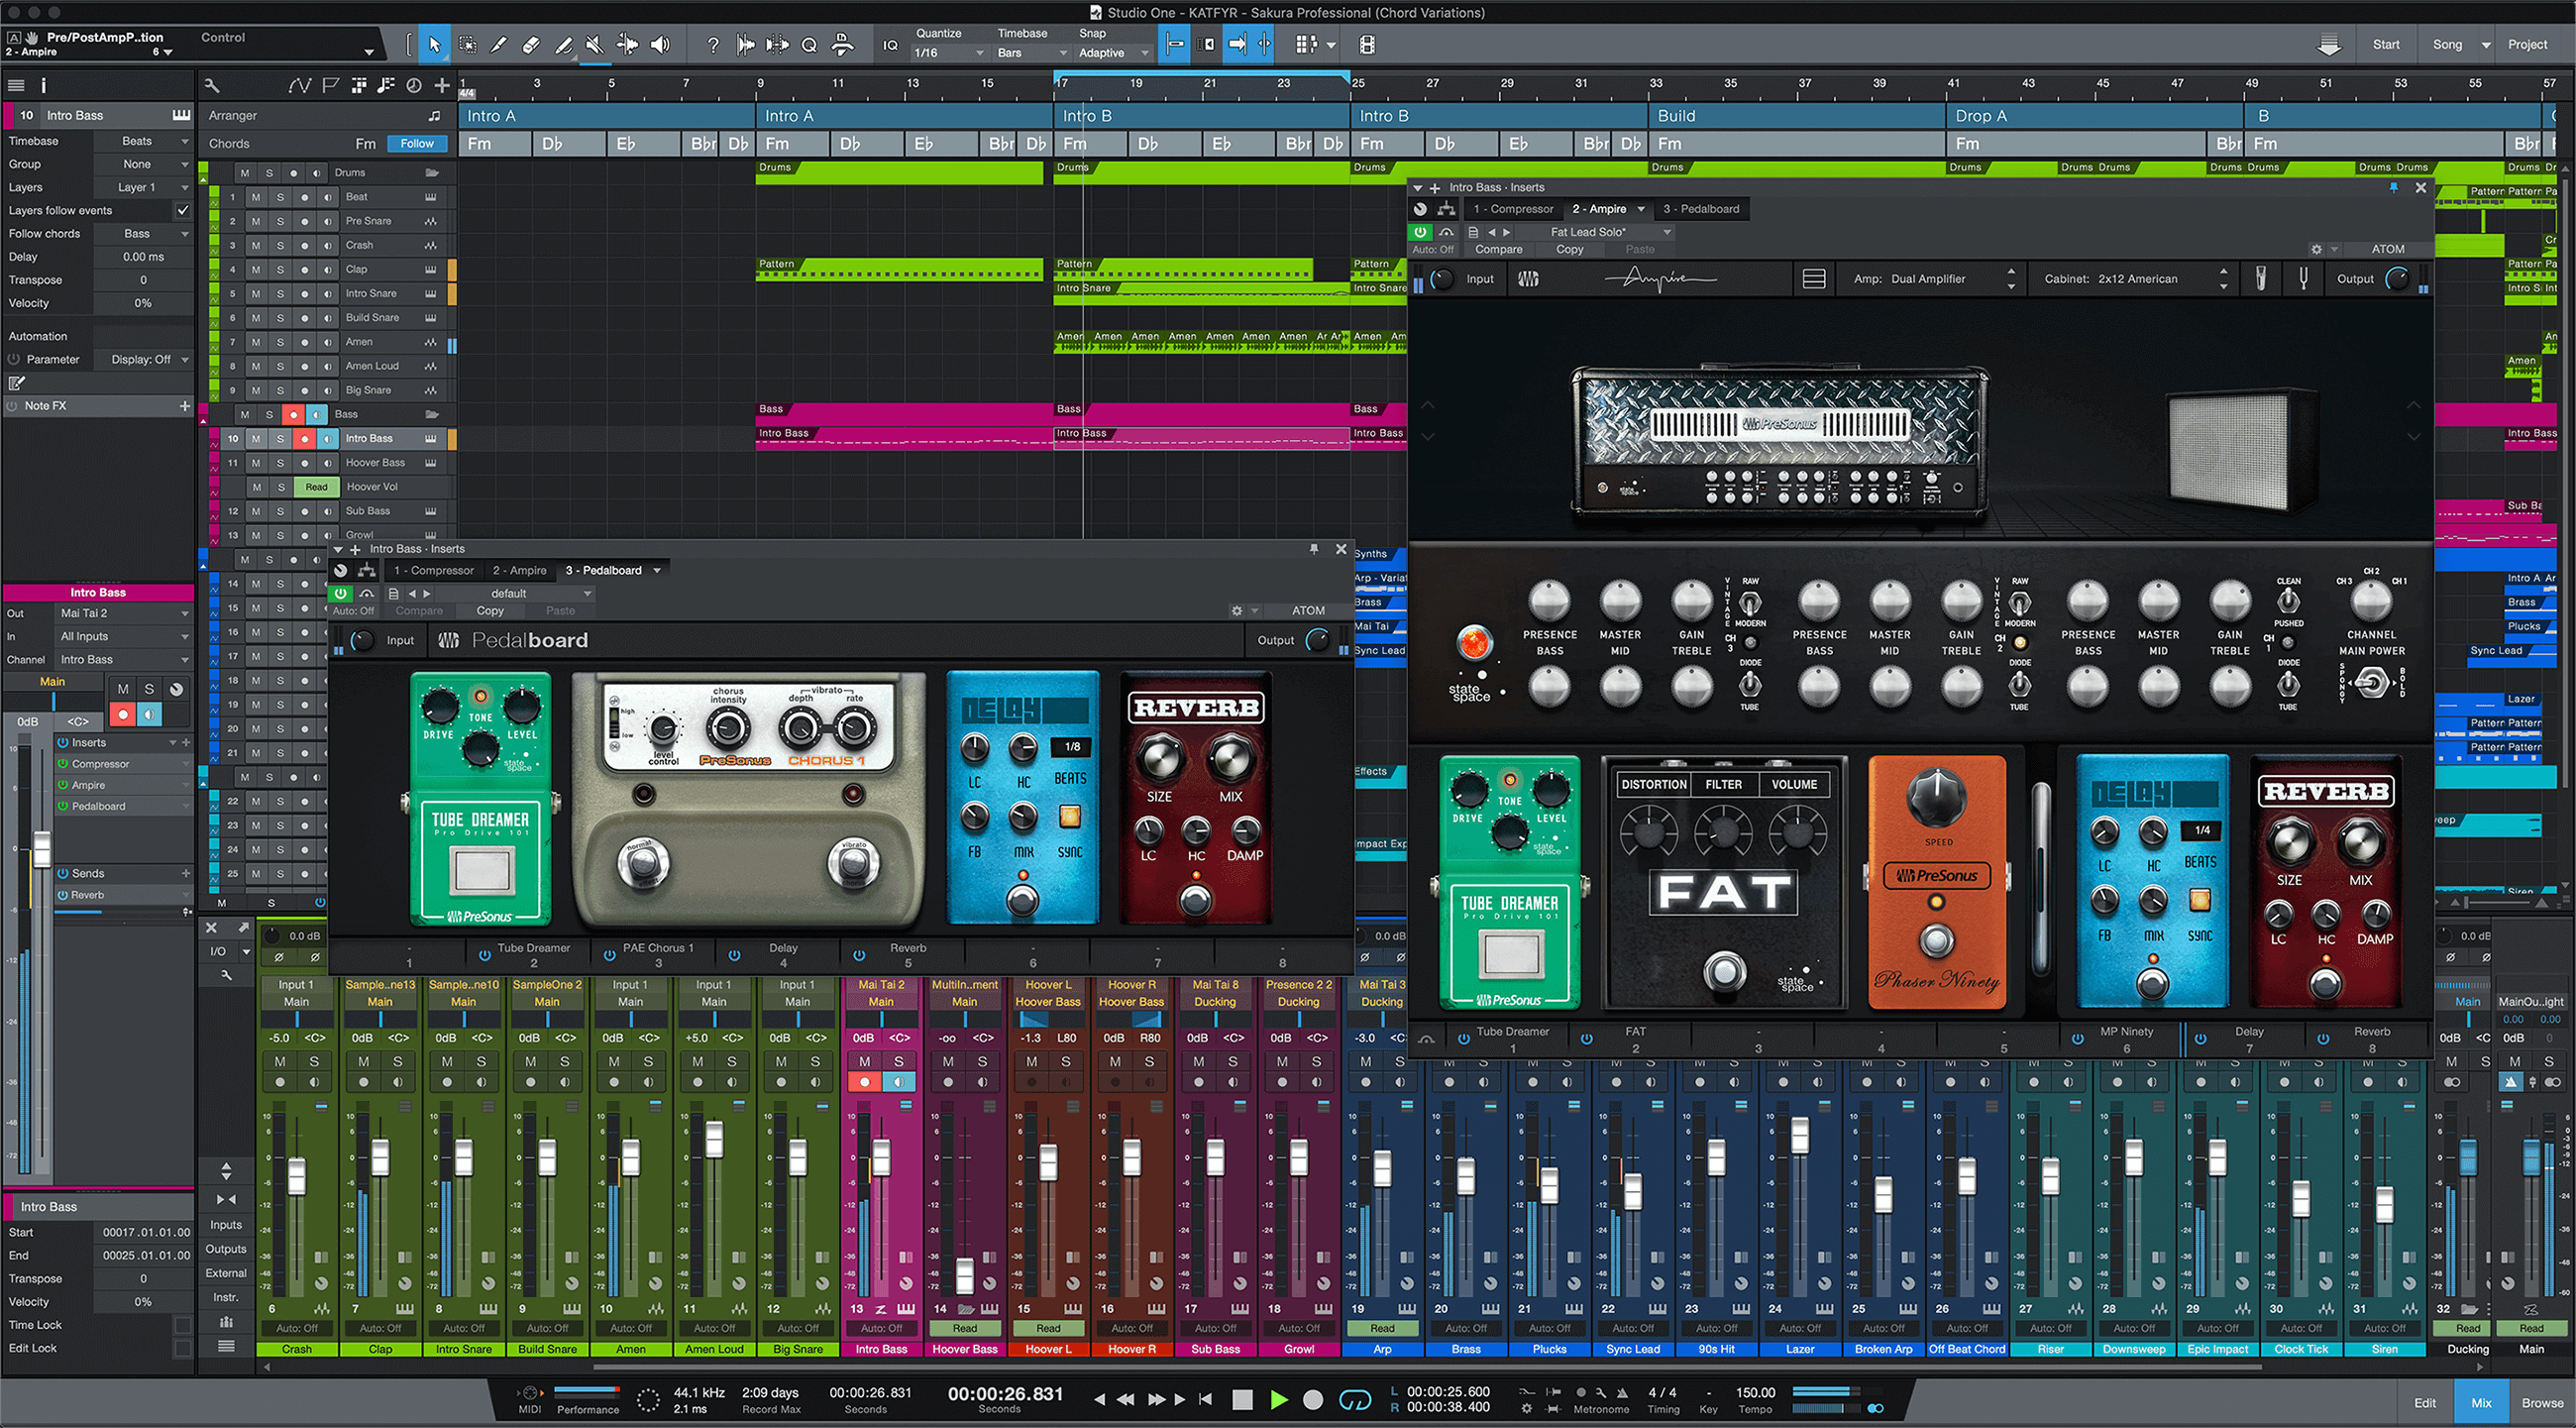Click the tempo field showing 150.00
2576x1428 pixels.
pyautogui.click(x=1756, y=1391)
